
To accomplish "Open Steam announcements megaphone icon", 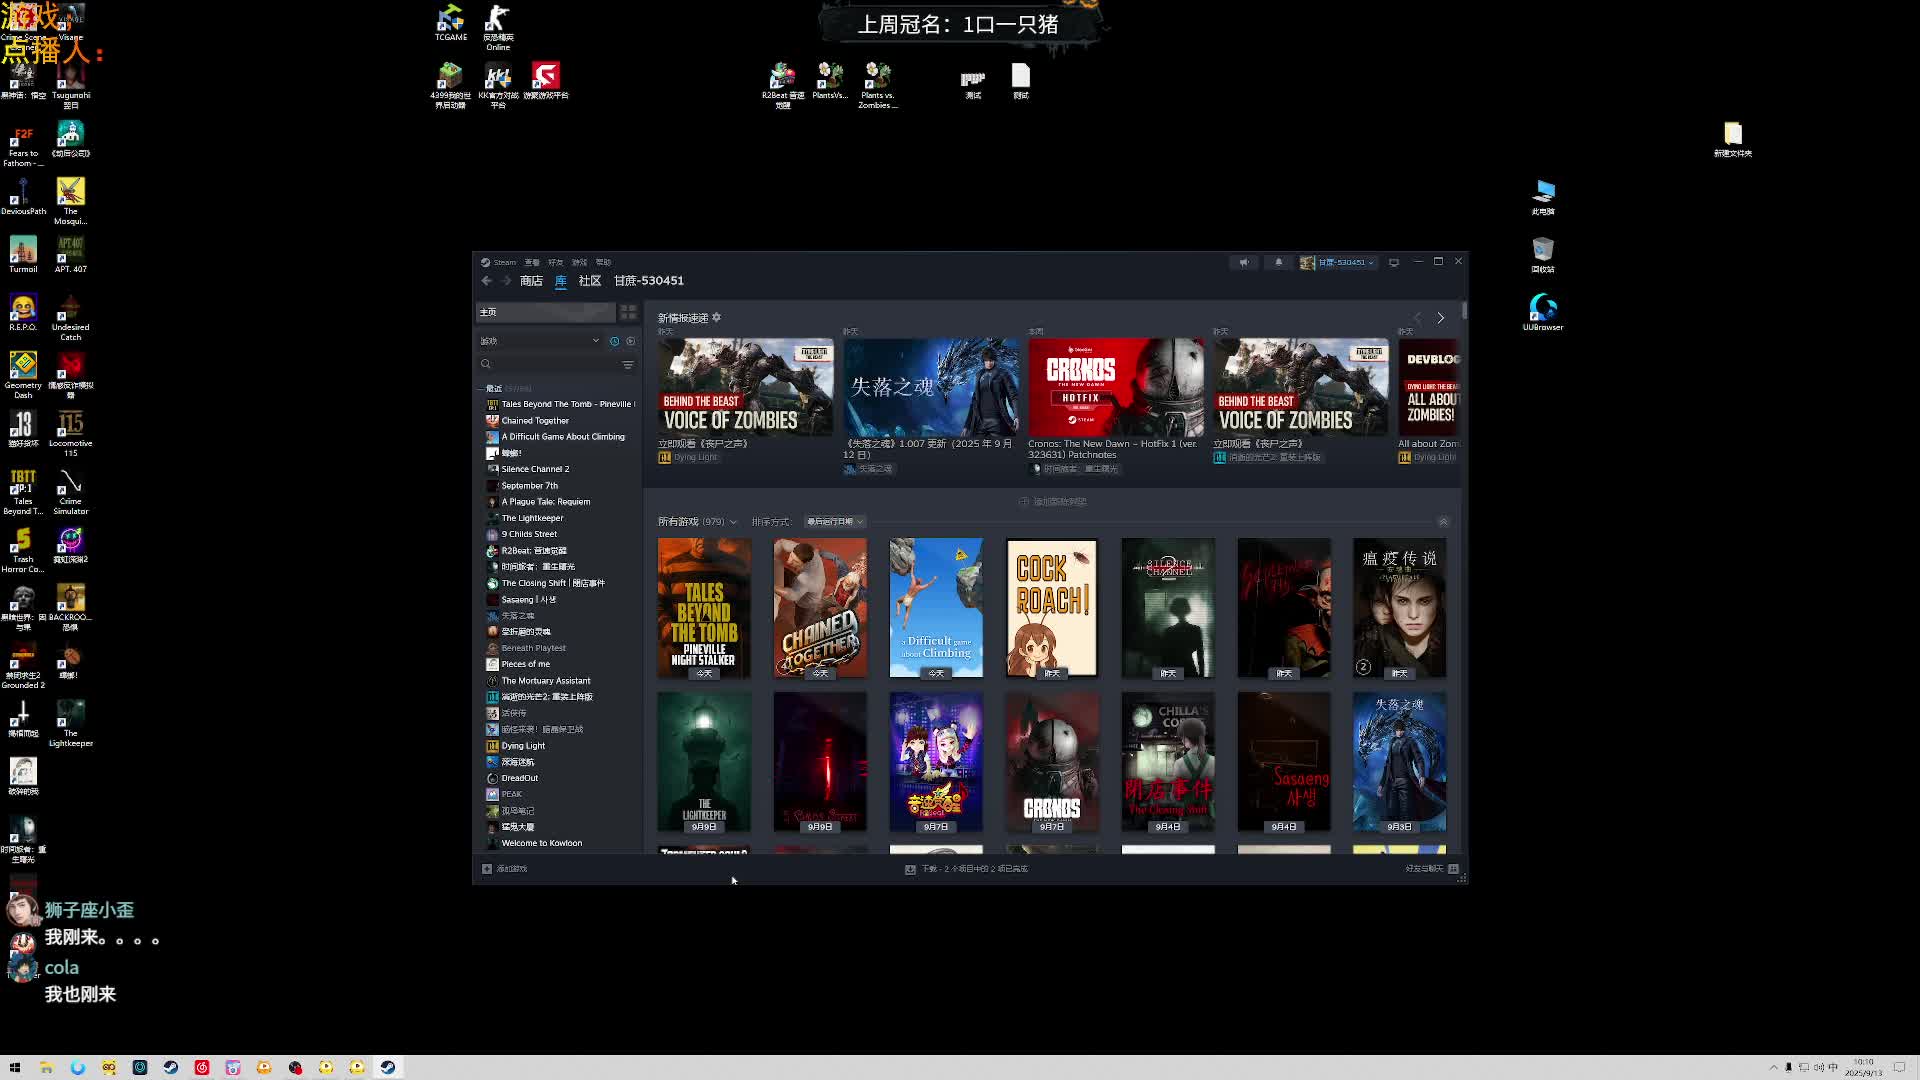I will (x=1244, y=262).
